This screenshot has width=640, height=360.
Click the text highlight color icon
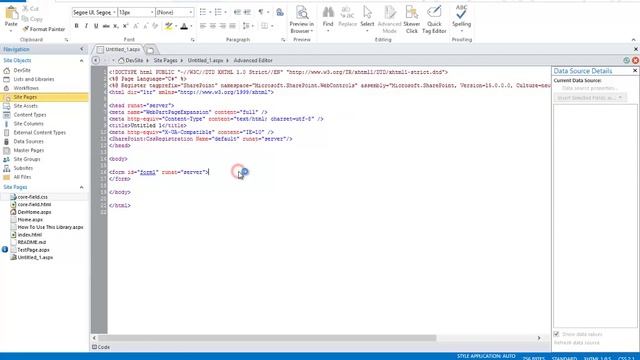coord(168,26)
